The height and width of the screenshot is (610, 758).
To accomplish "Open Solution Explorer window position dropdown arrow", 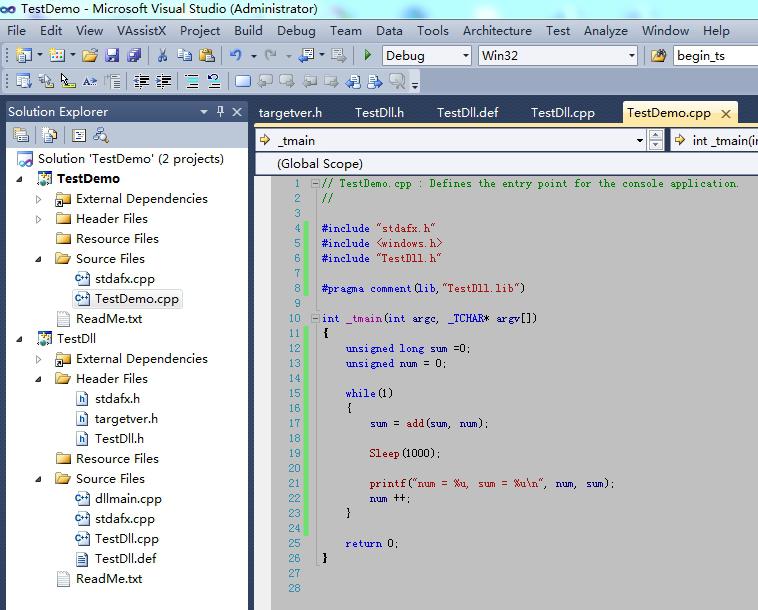I will [204, 112].
